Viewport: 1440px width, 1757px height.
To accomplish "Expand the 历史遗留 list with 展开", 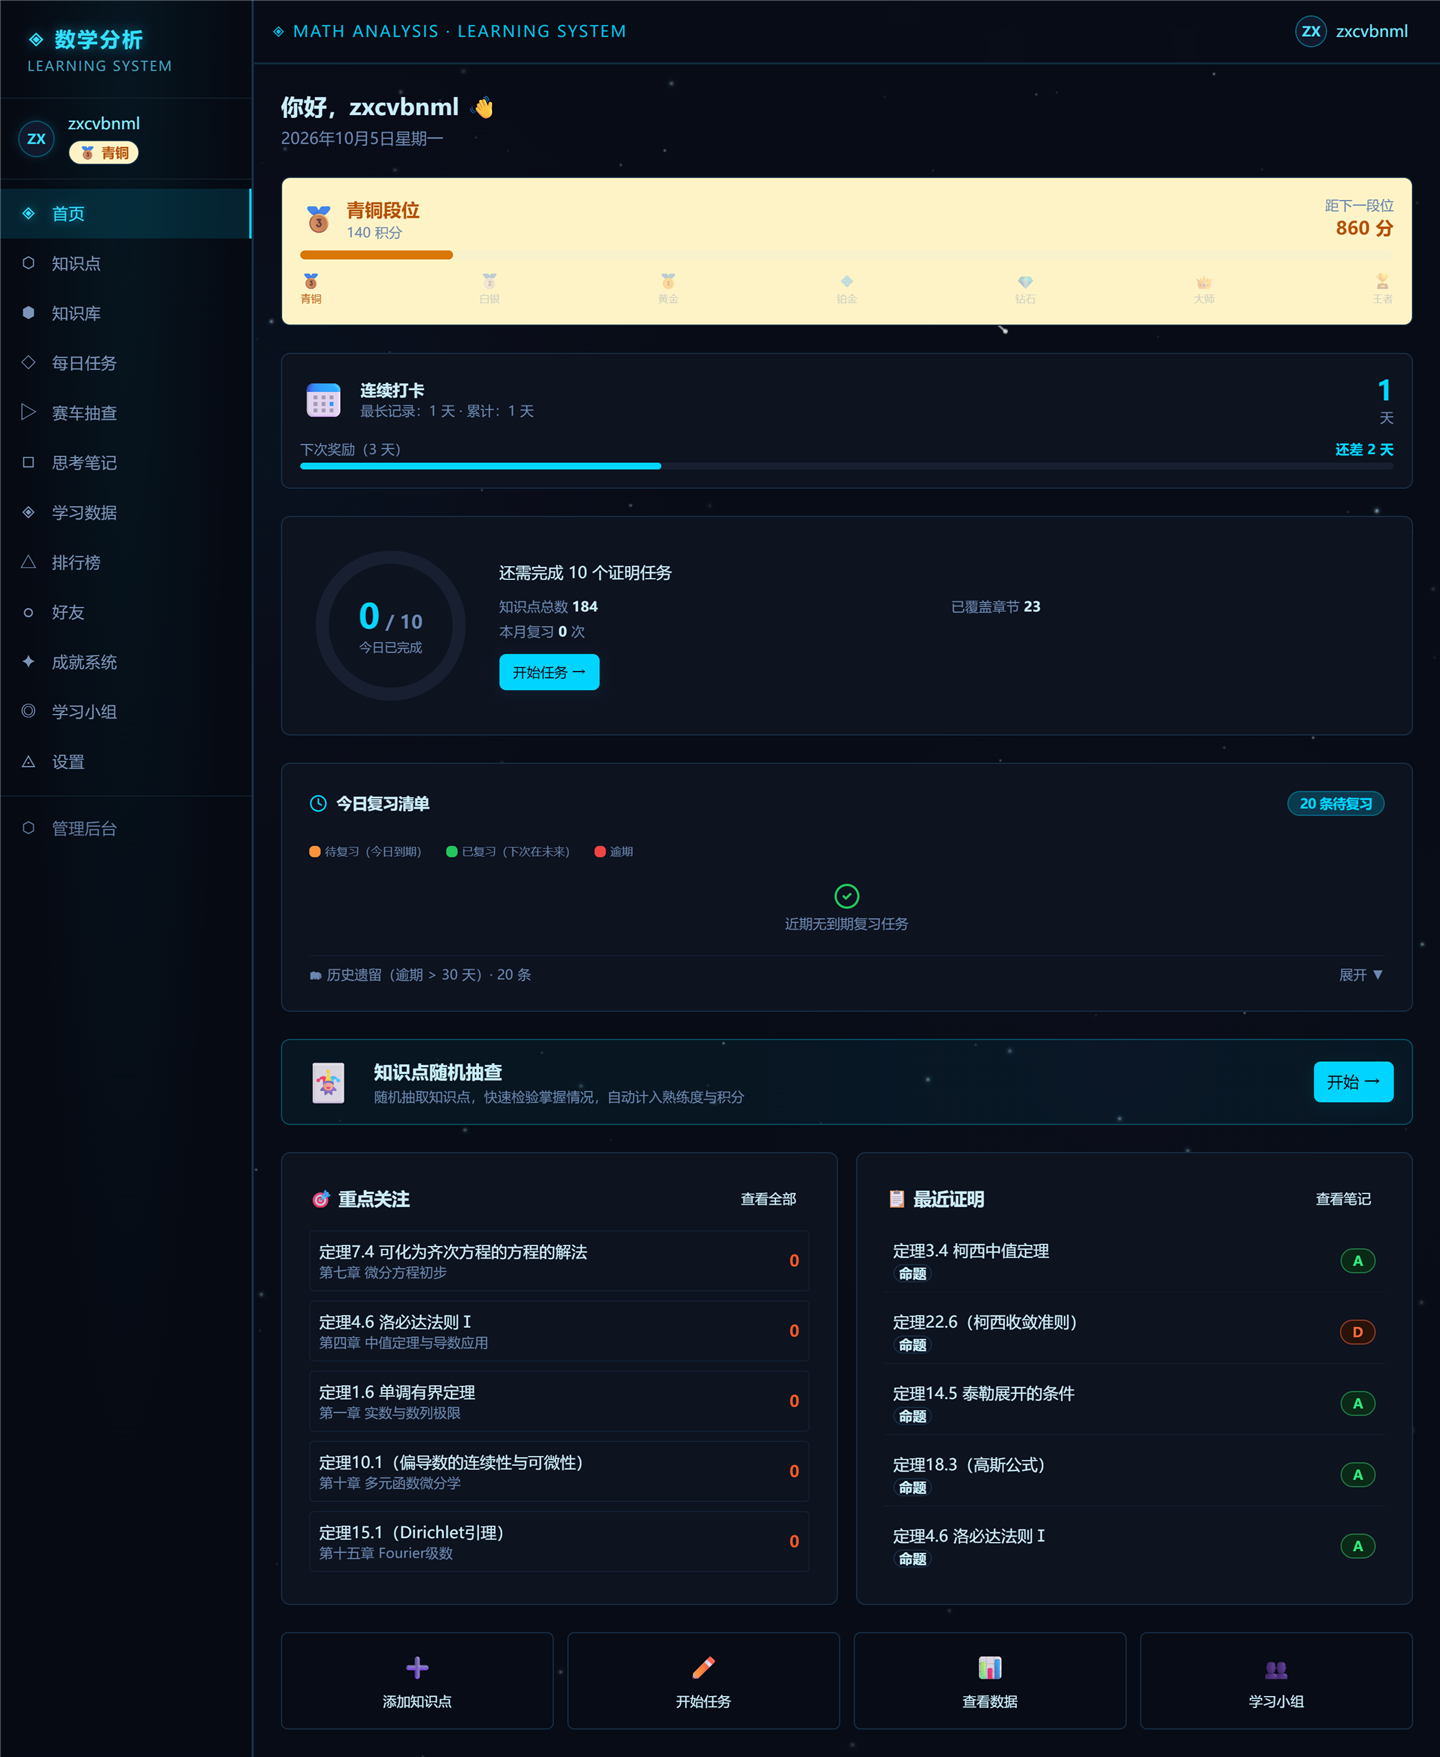I will pyautogui.click(x=1361, y=975).
